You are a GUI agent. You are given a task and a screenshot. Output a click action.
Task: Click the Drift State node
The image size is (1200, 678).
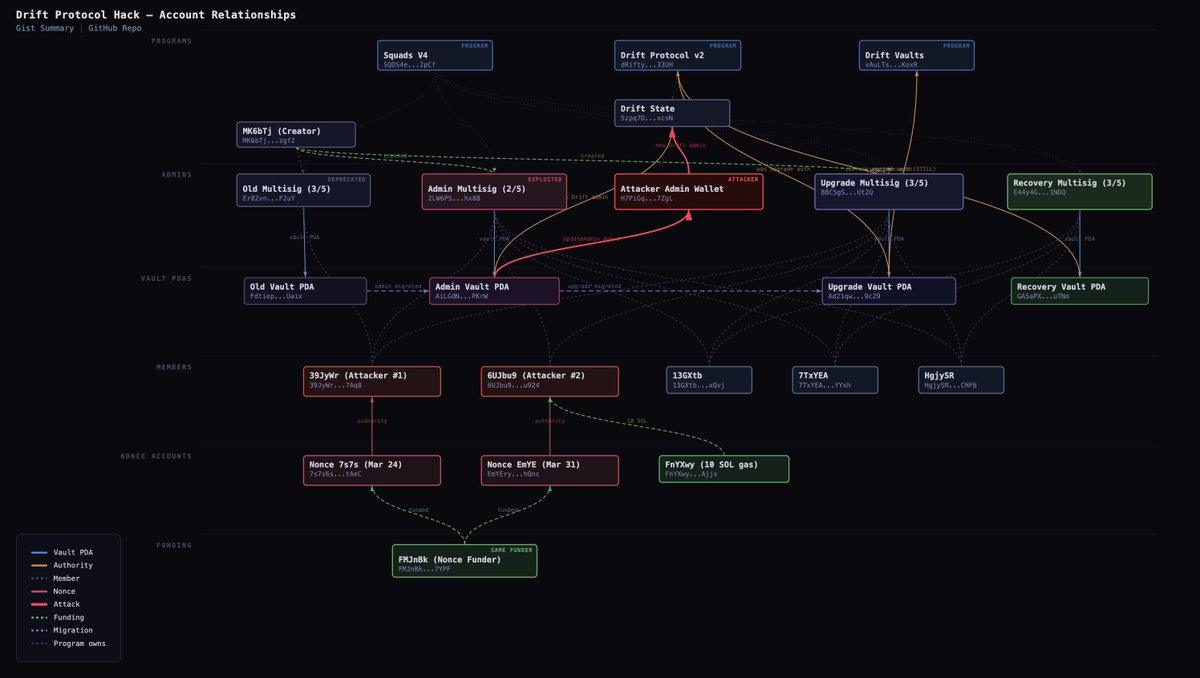pos(672,113)
